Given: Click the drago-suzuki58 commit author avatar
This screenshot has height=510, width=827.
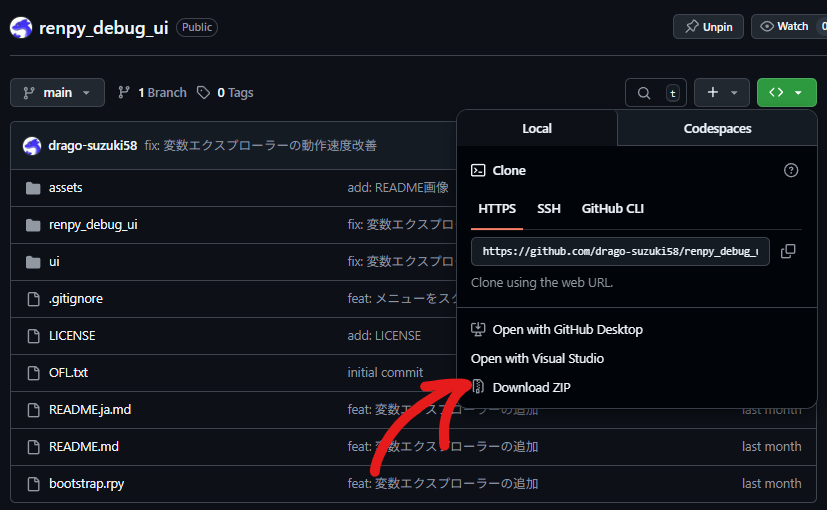Looking at the screenshot, I should tap(32, 146).
